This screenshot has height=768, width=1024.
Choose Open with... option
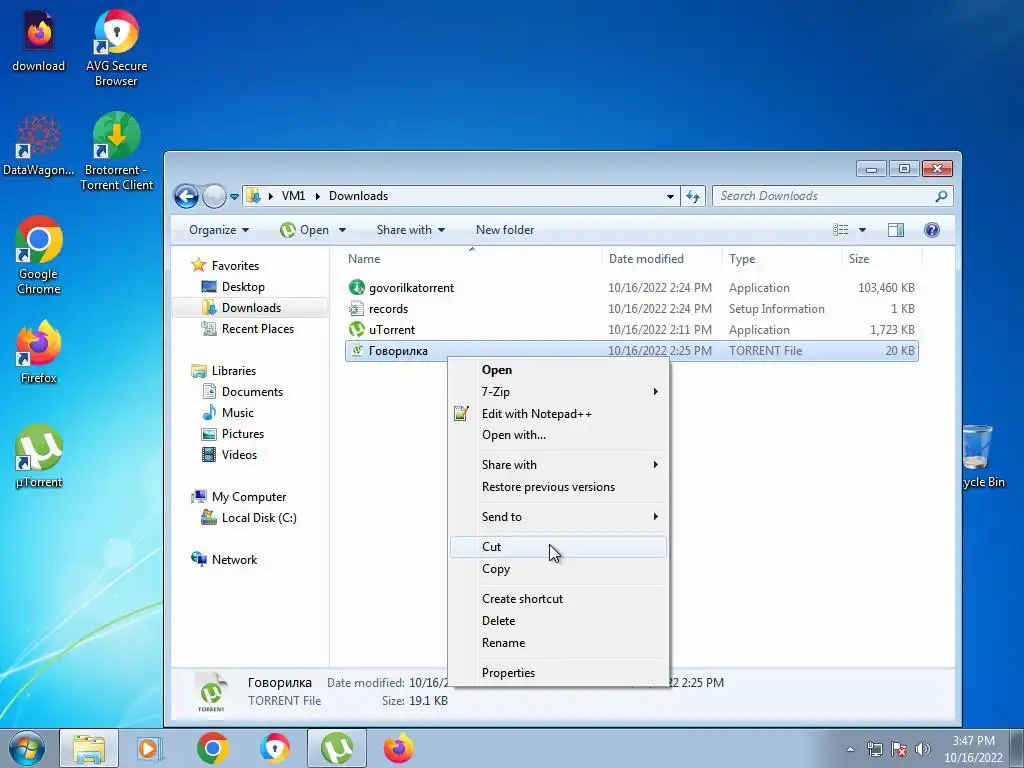click(558, 435)
